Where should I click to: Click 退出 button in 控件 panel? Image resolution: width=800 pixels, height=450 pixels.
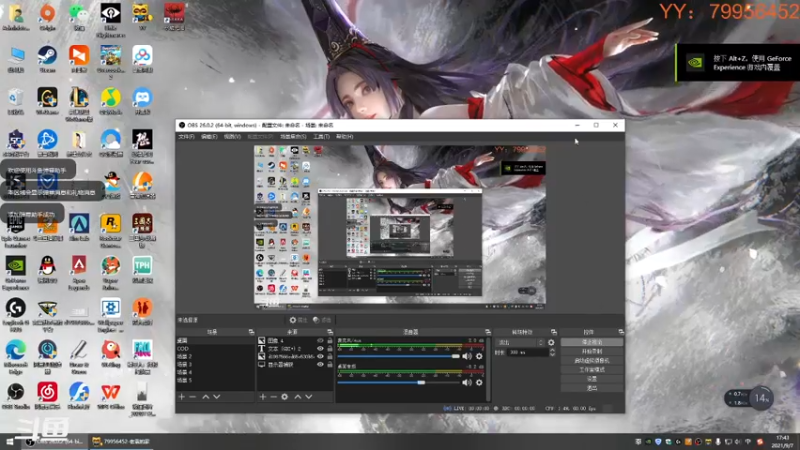592,388
